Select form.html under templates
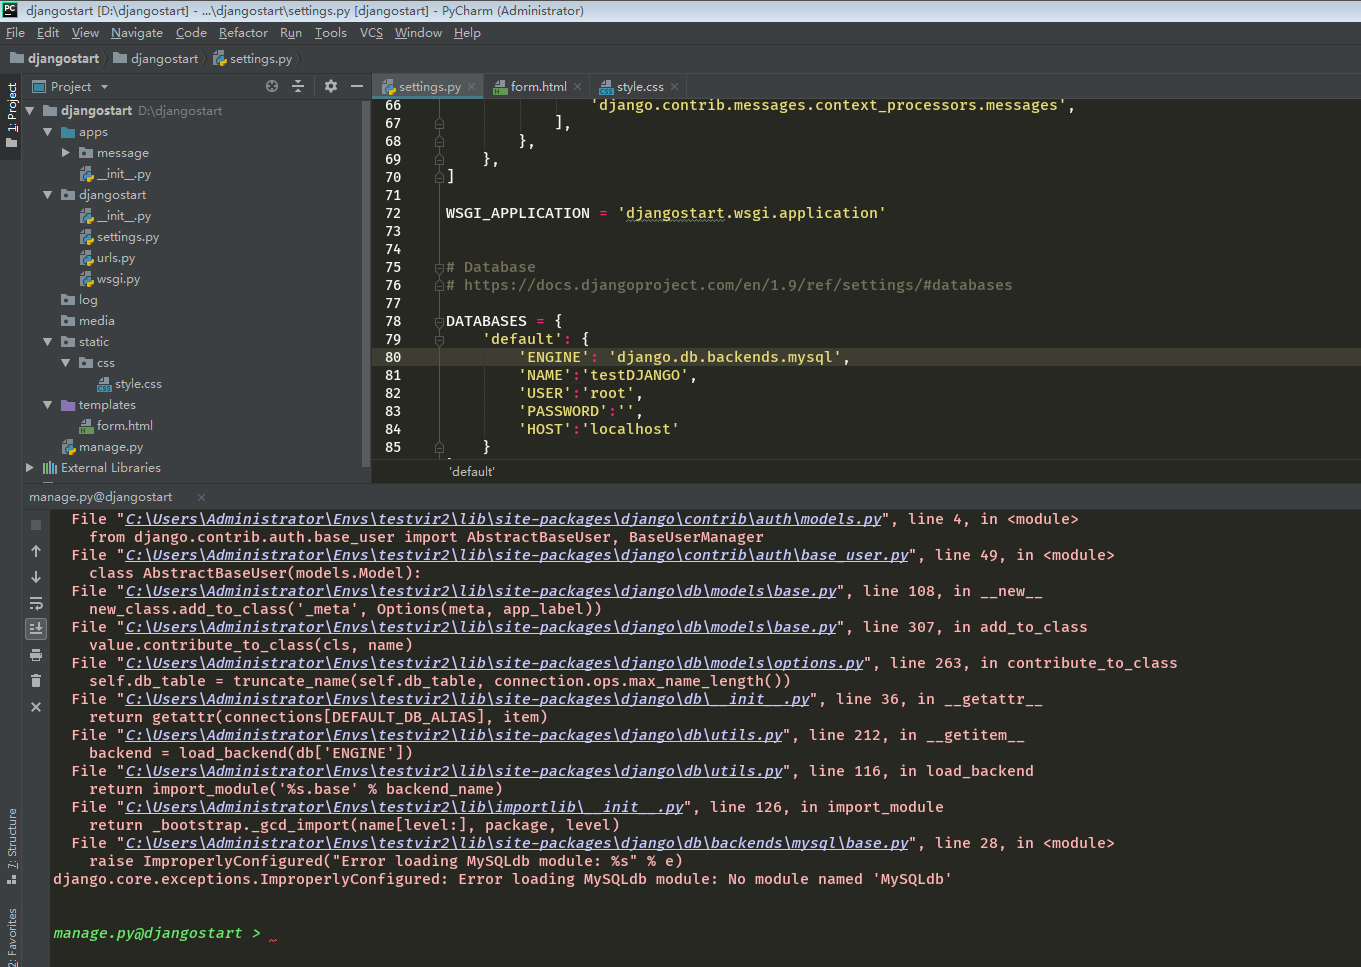Image resolution: width=1361 pixels, height=967 pixels. [x=124, y=426]
